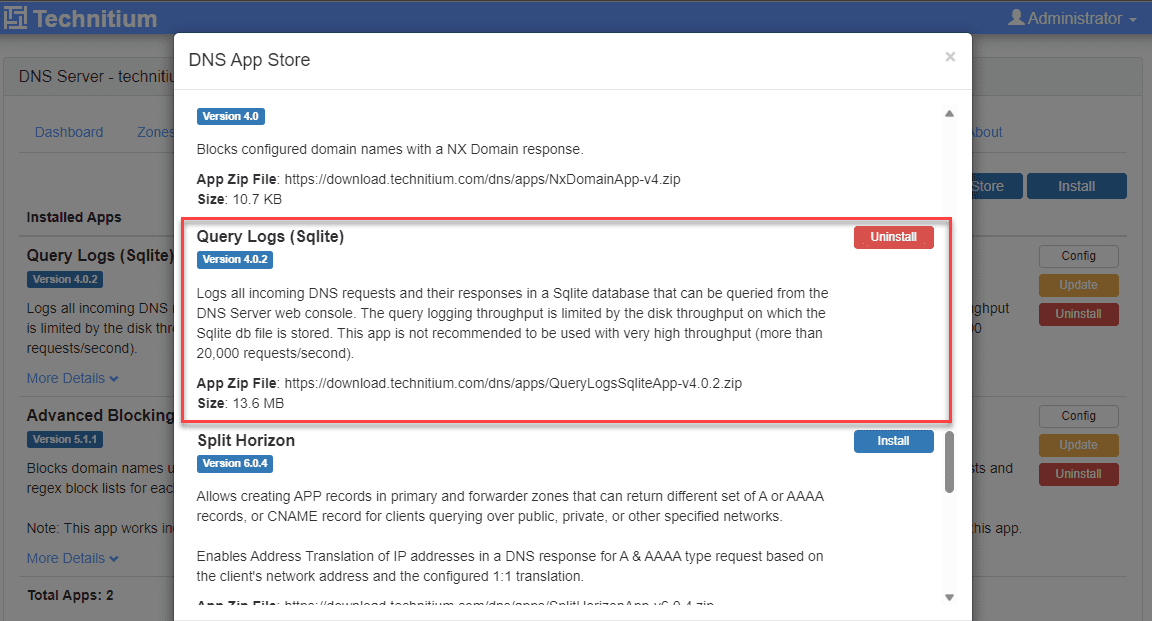This screenshot has width=1152, height=621.
Task: Open the Dashboard tab
Action: [69, 132]
